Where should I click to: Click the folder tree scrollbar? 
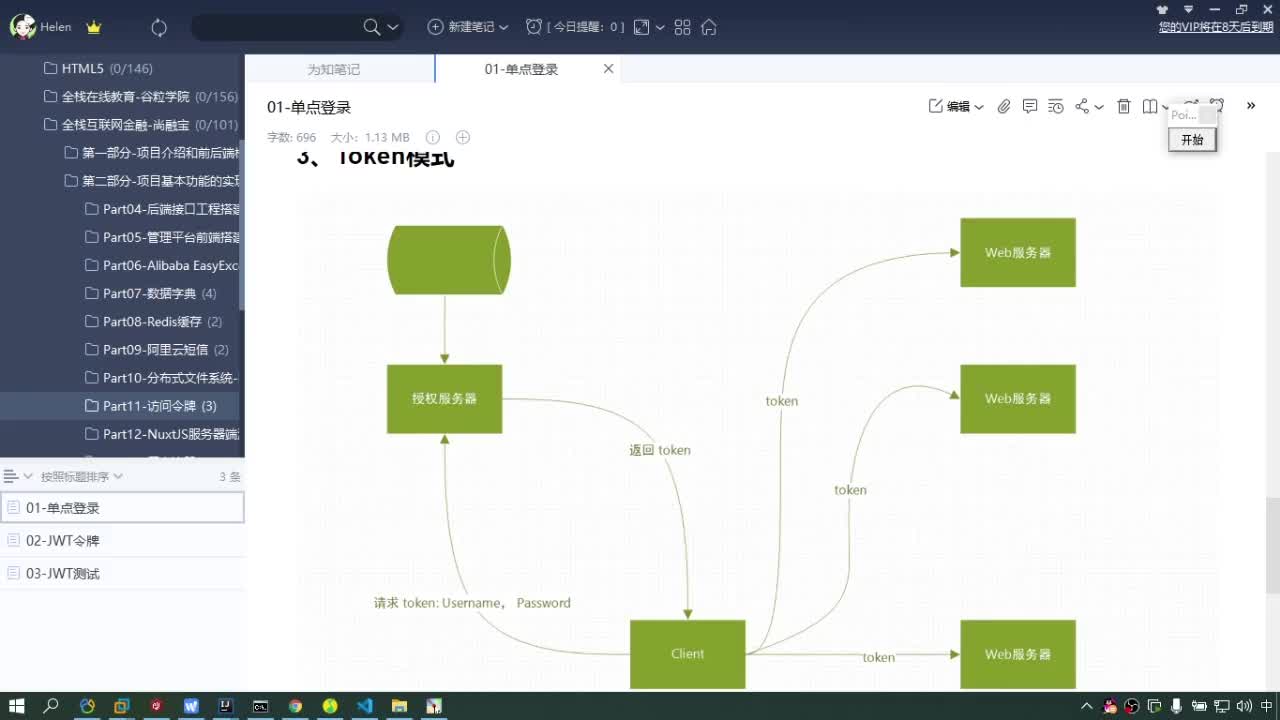coord(241,225)
